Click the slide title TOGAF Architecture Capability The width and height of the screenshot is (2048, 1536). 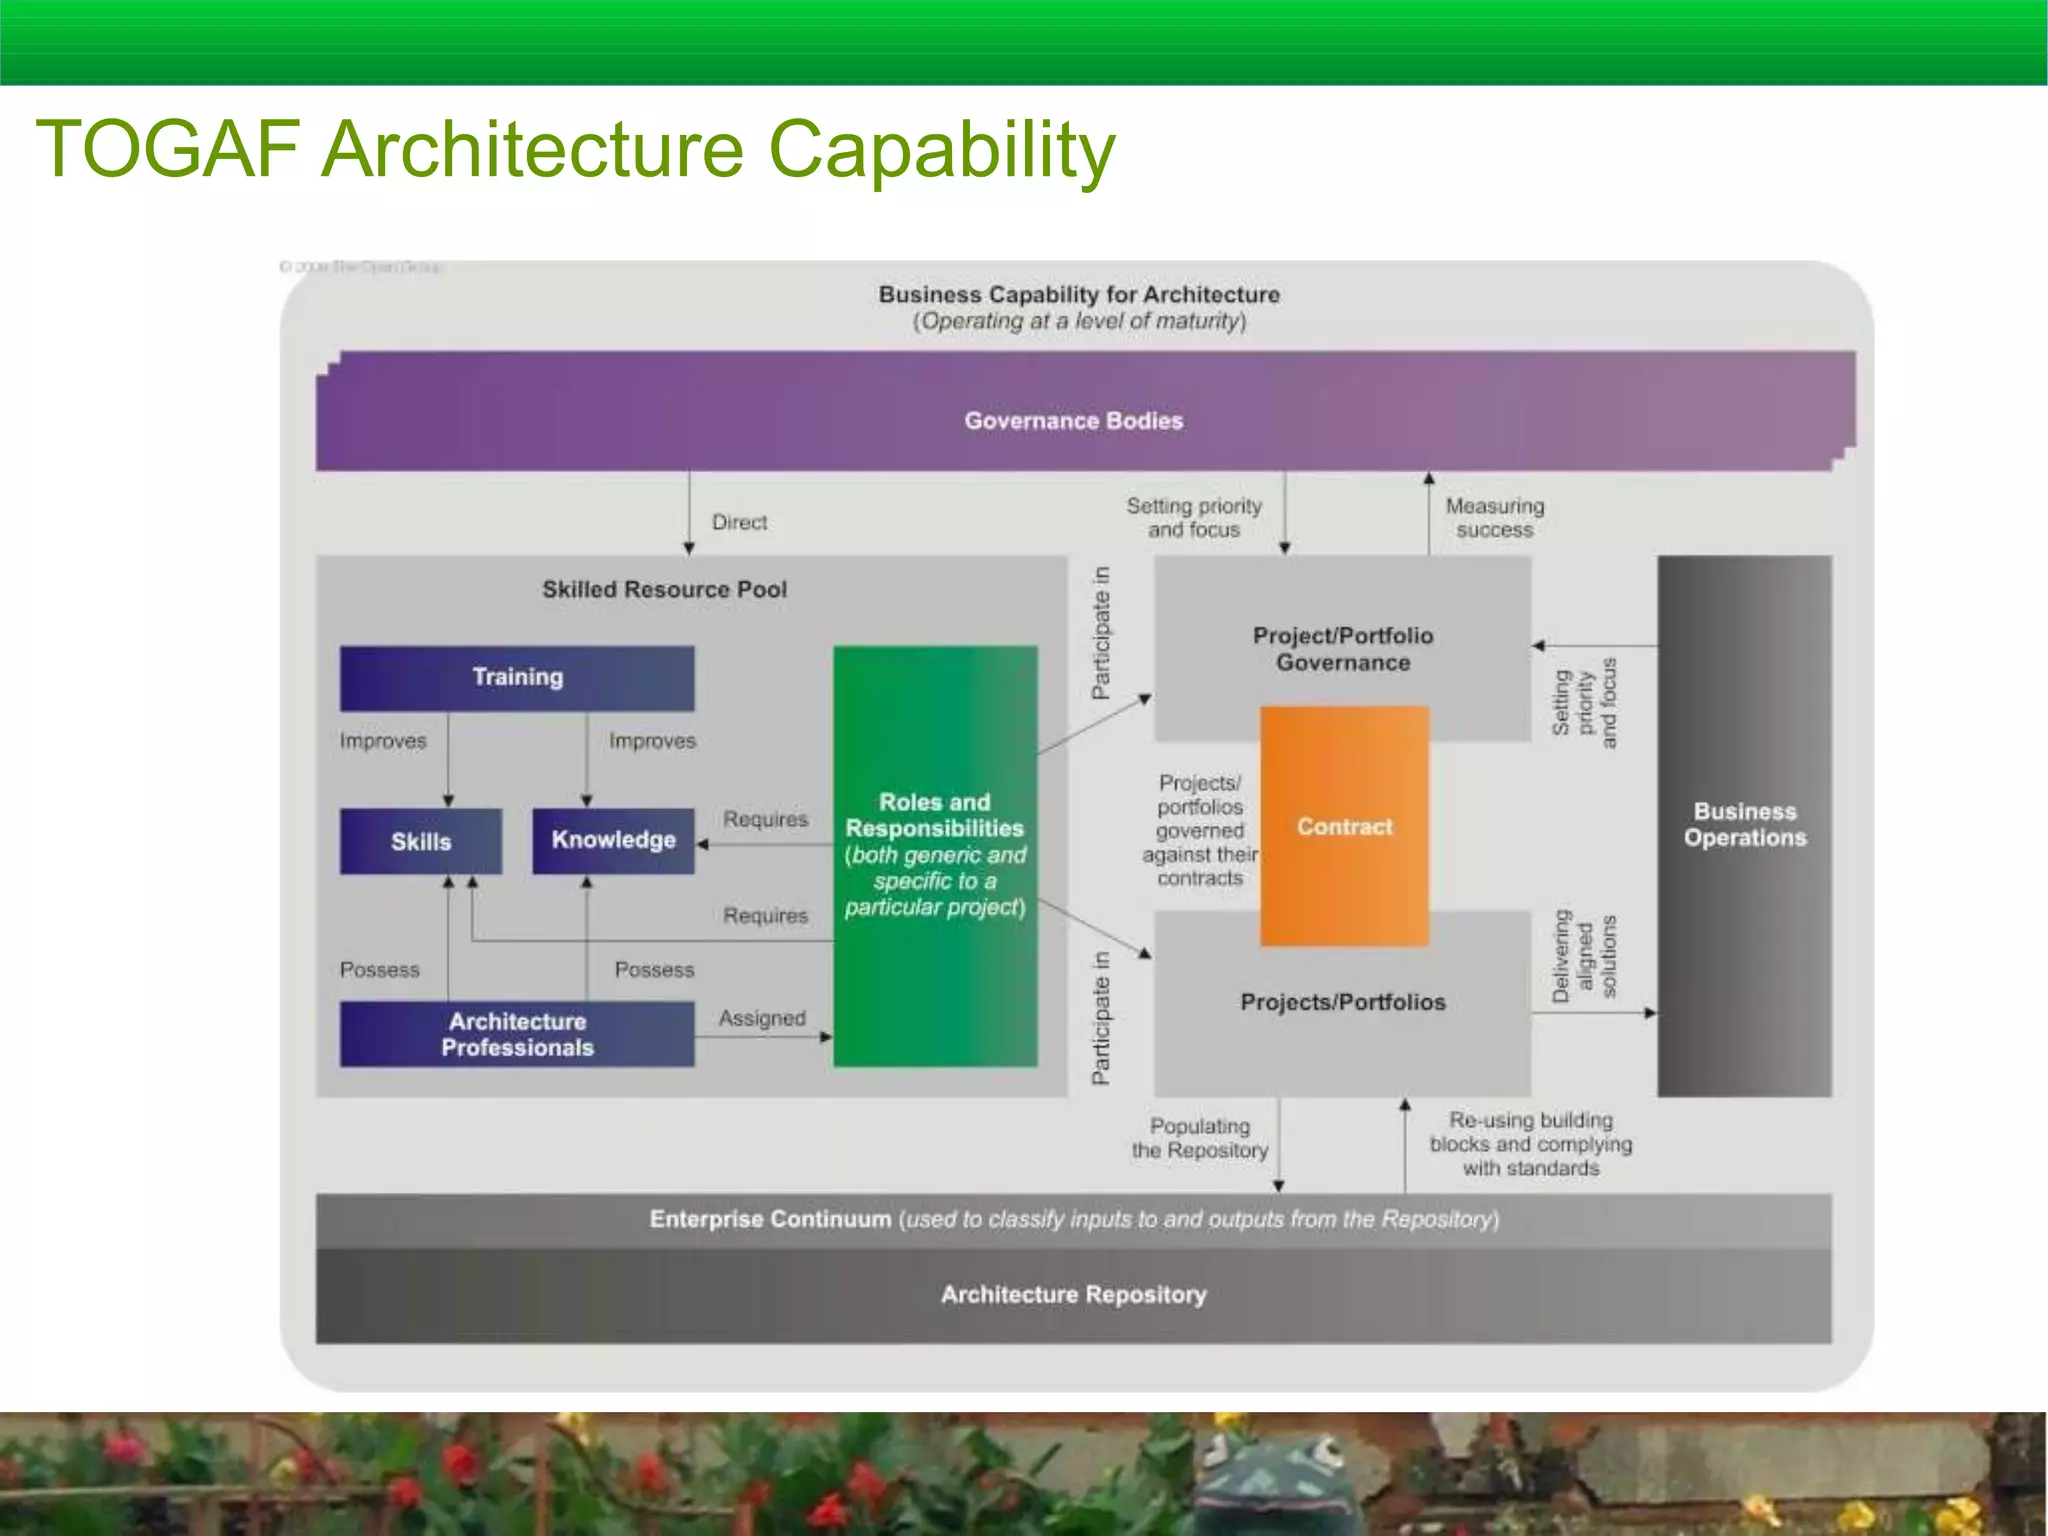pos(575,149)
